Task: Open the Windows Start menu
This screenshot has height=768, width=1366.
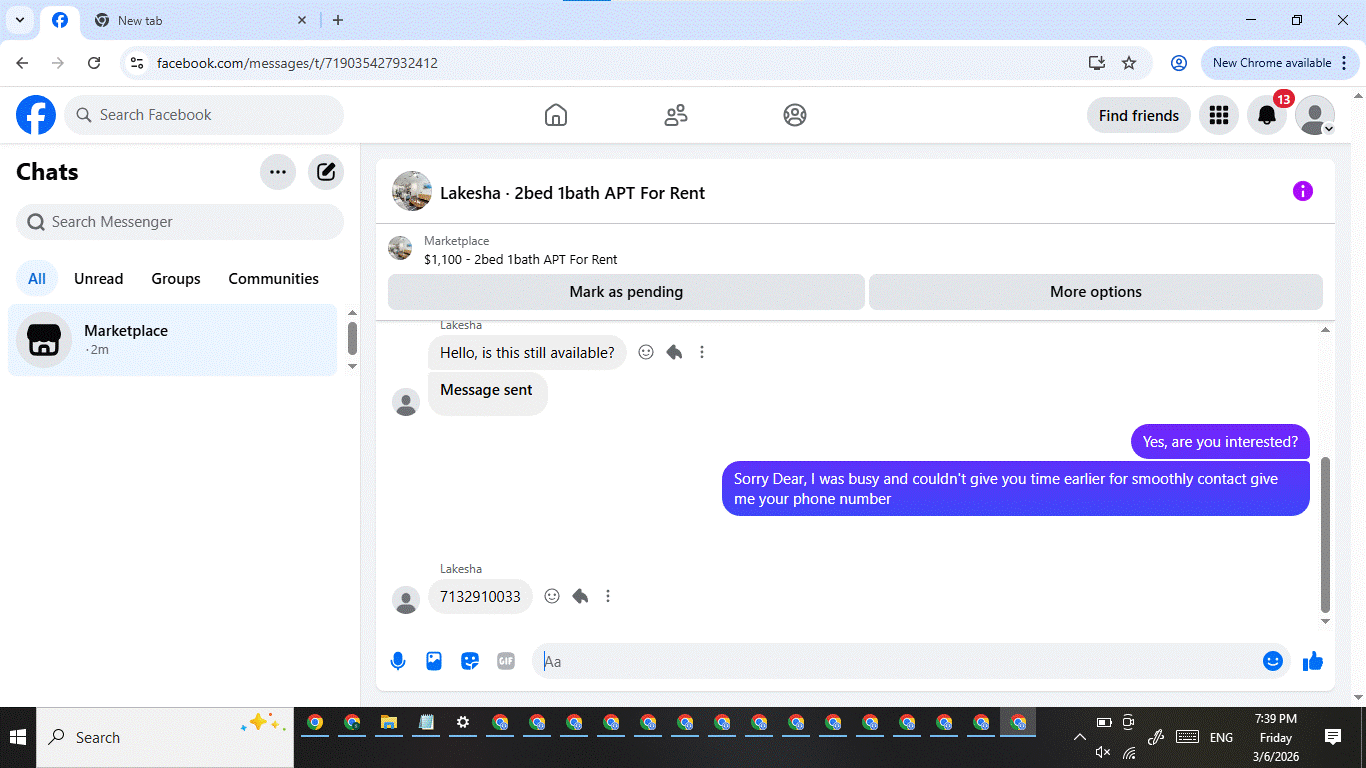Action: pyautogui.click(x=18, y=737)
